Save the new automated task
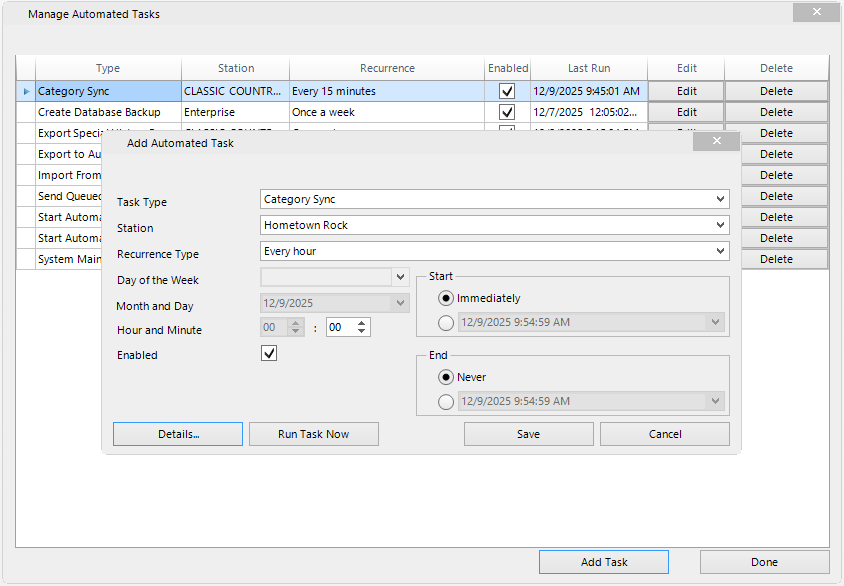 [x=528, y=433]
